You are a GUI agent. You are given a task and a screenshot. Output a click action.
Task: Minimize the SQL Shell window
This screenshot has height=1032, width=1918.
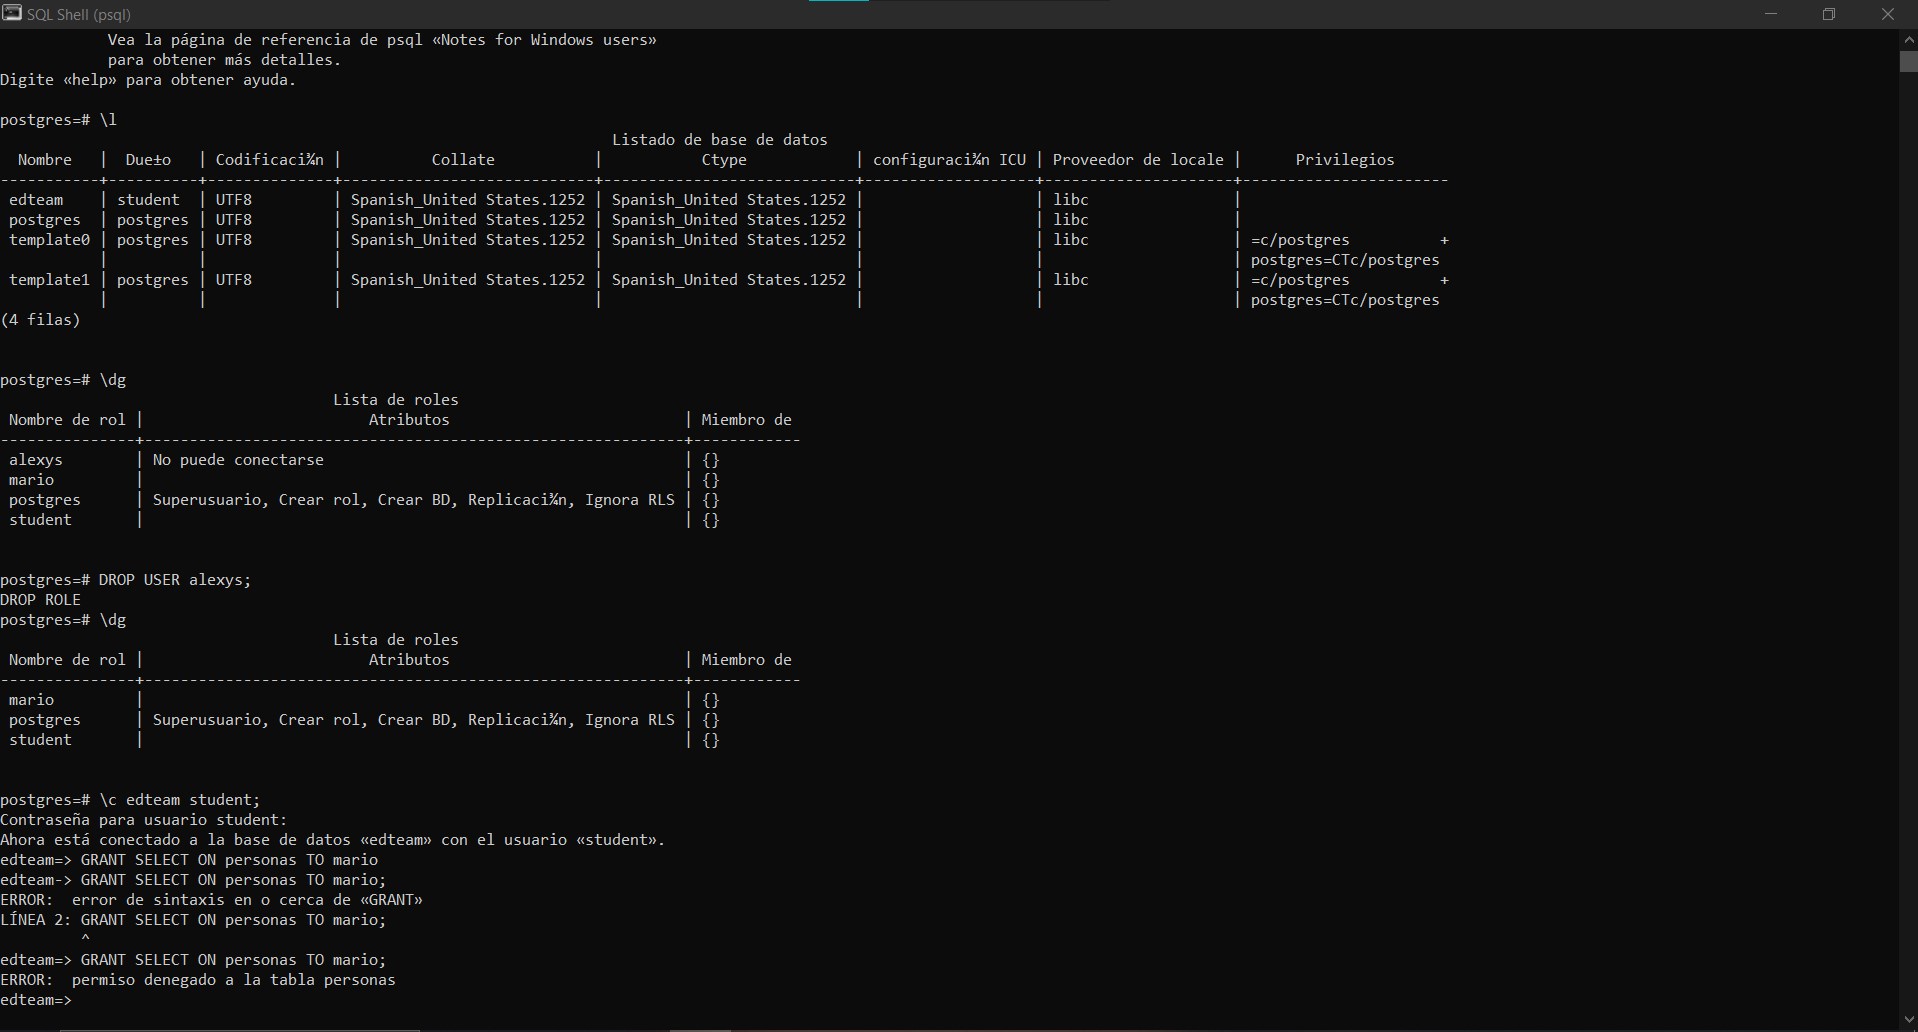coord(1771,14)
